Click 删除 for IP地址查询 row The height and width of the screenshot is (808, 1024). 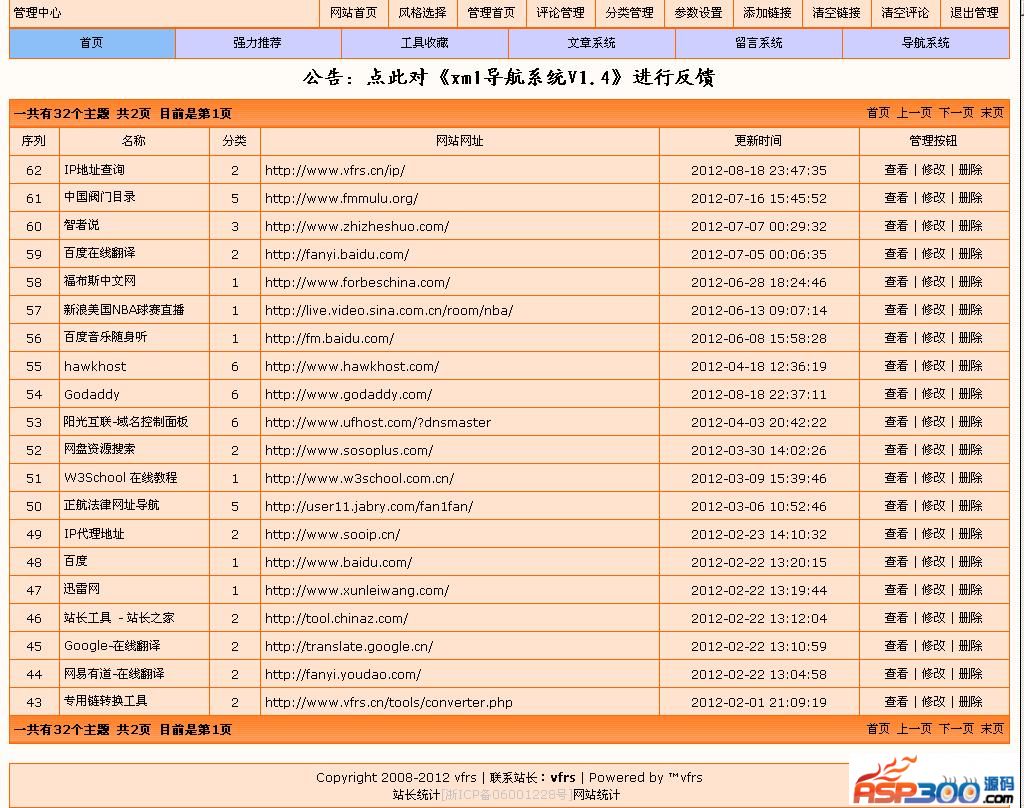(970, 170)
